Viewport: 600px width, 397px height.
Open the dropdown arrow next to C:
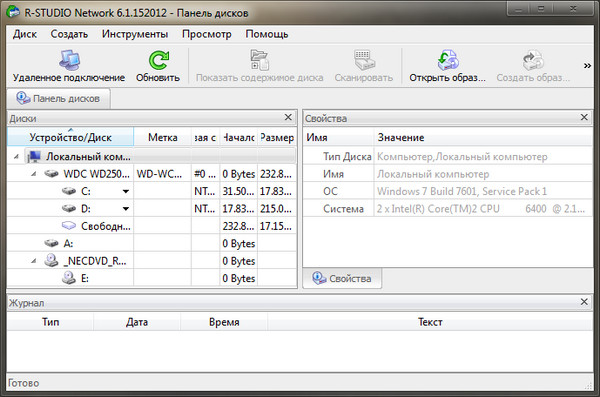pyautogui.click(x=126, y=191)
